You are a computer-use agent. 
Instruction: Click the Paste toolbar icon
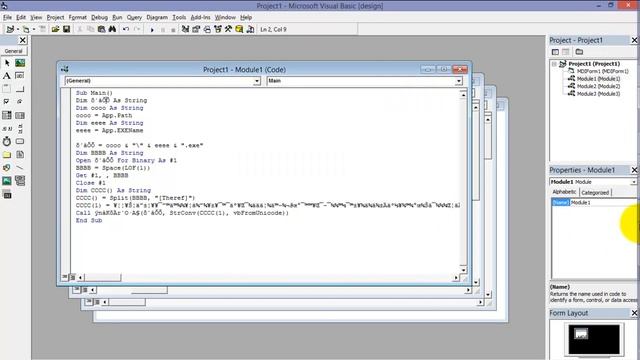101,29
